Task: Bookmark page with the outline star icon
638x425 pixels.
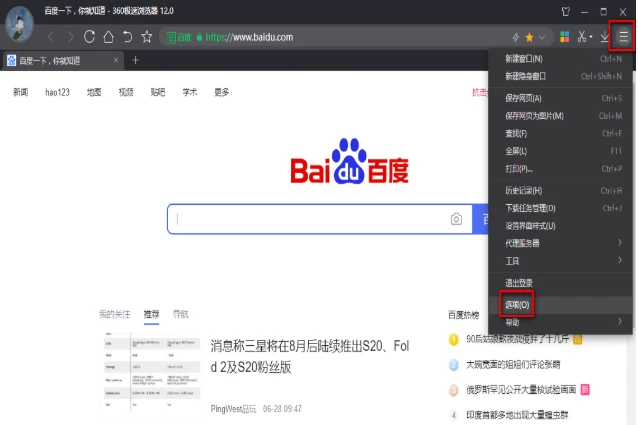Action: point(146,37)
